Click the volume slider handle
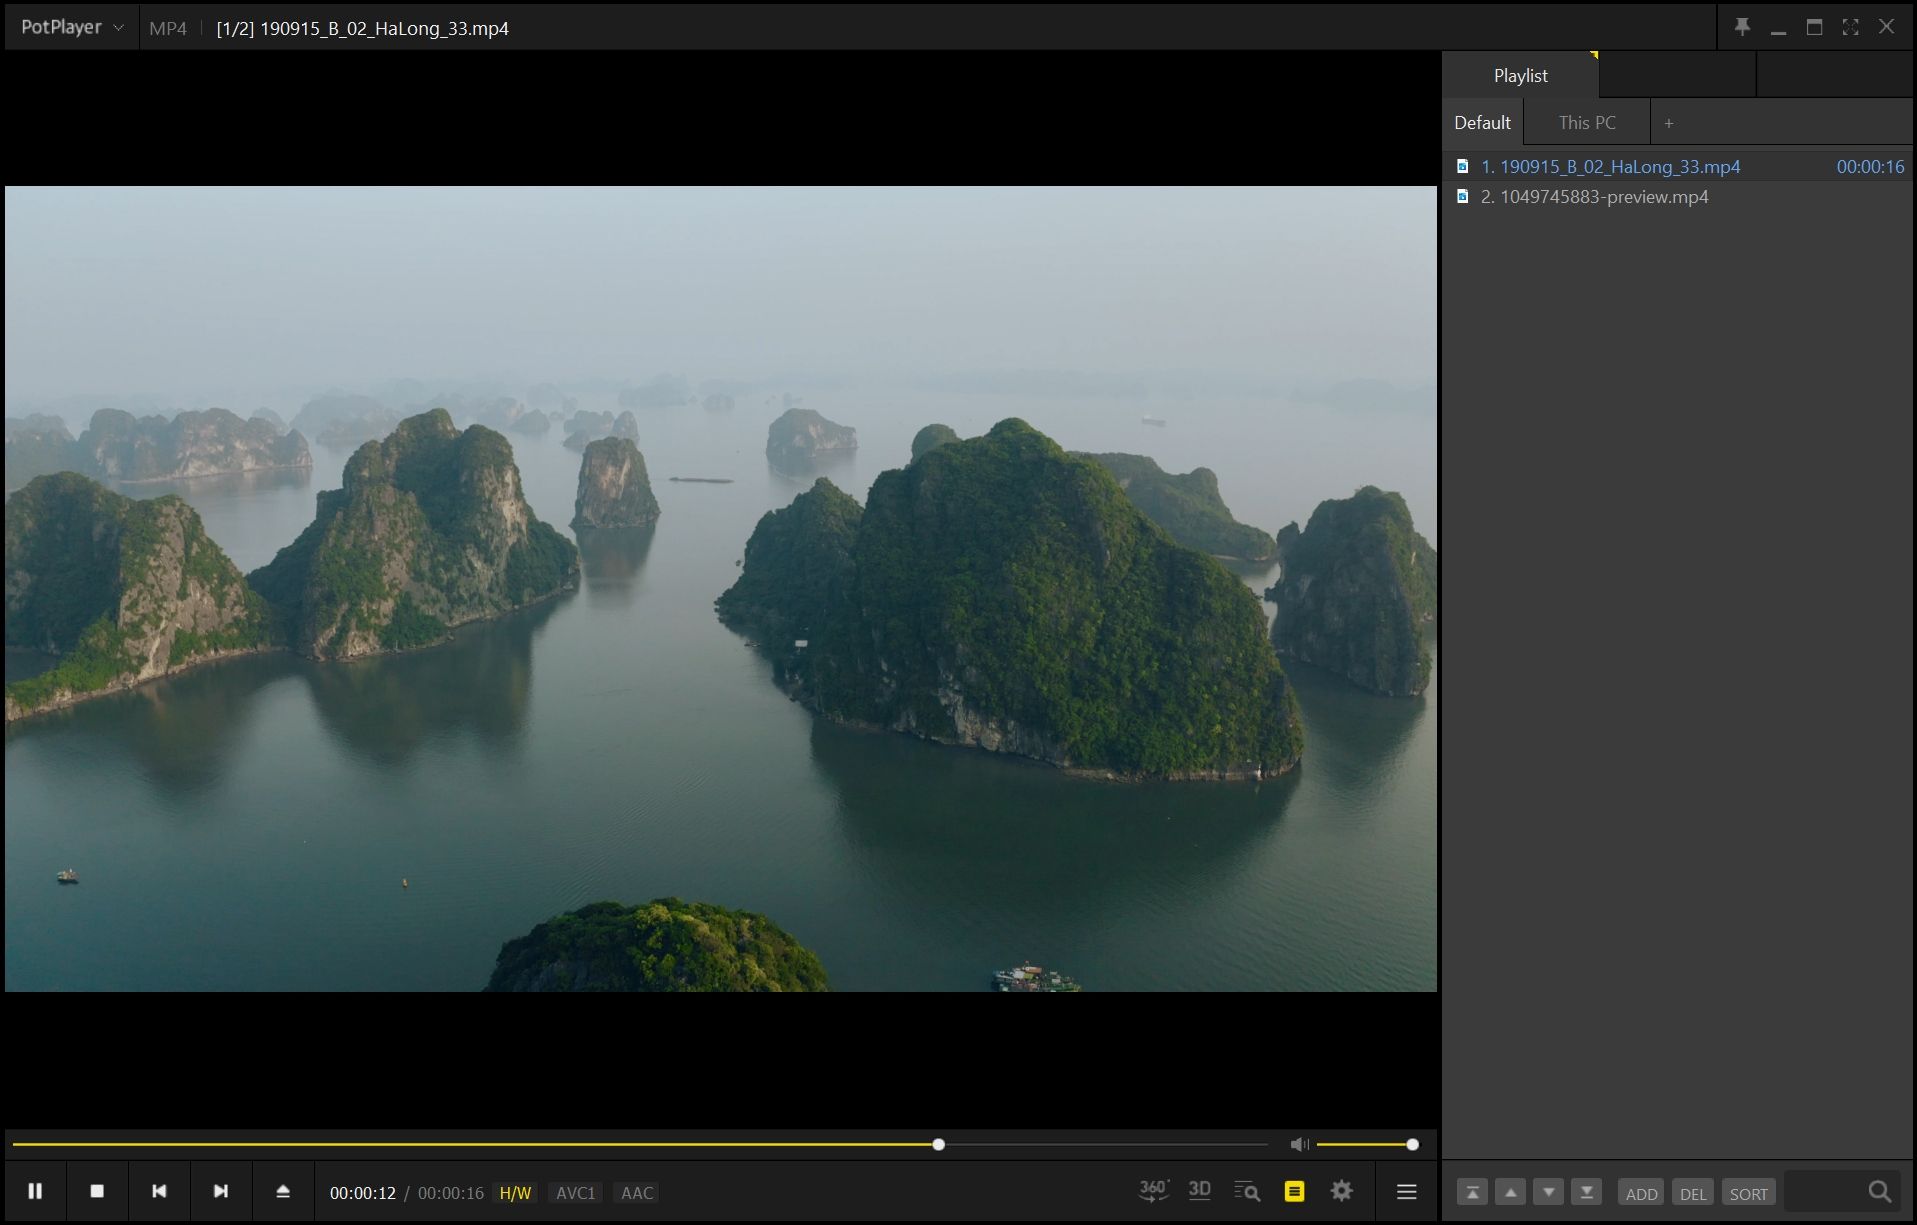 [1412, 1144]
